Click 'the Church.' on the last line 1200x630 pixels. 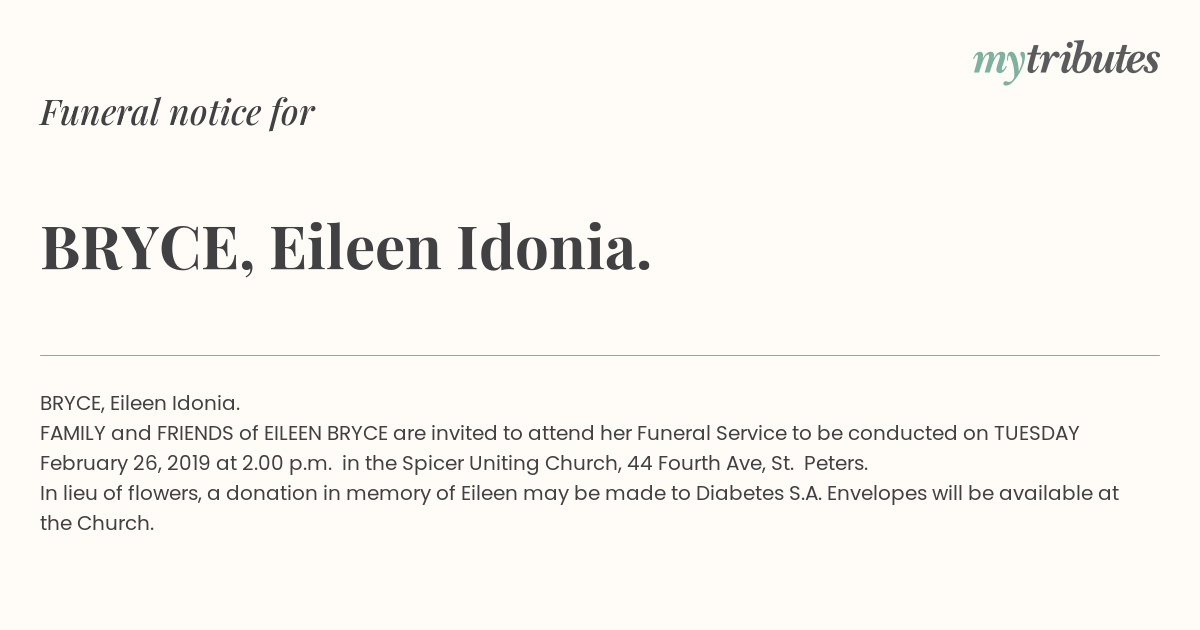point(97,523)
